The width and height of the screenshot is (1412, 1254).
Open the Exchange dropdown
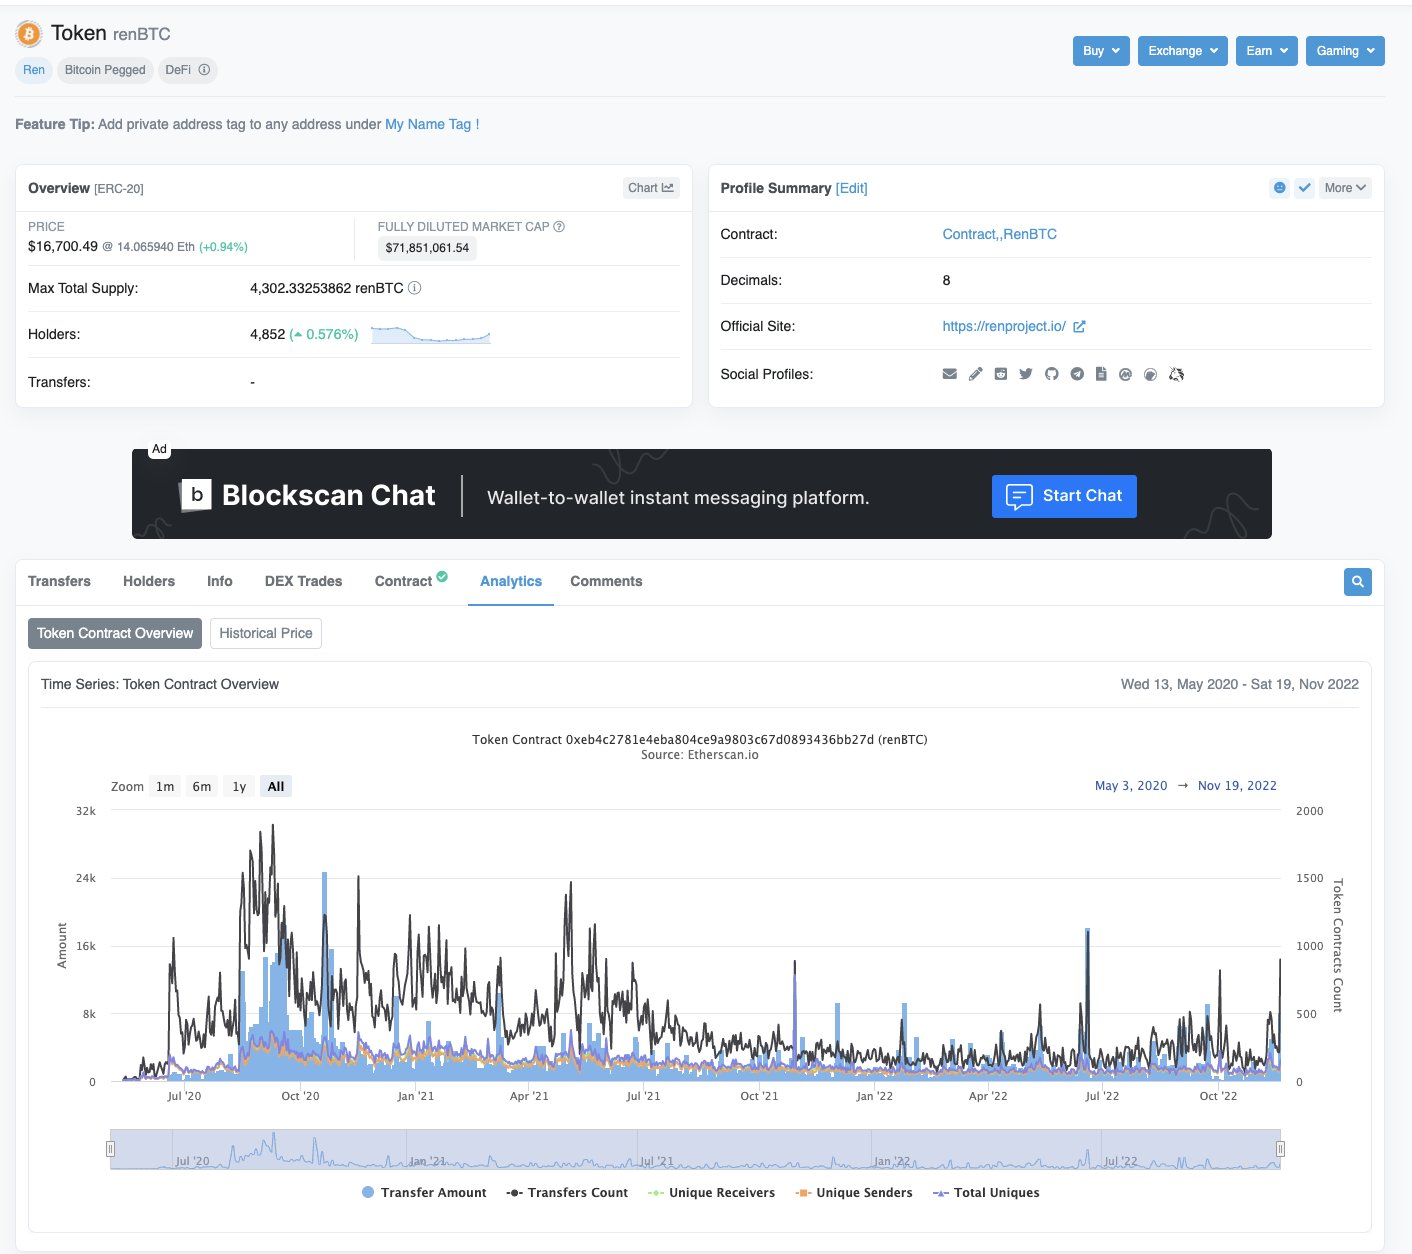coord(1183,51)
